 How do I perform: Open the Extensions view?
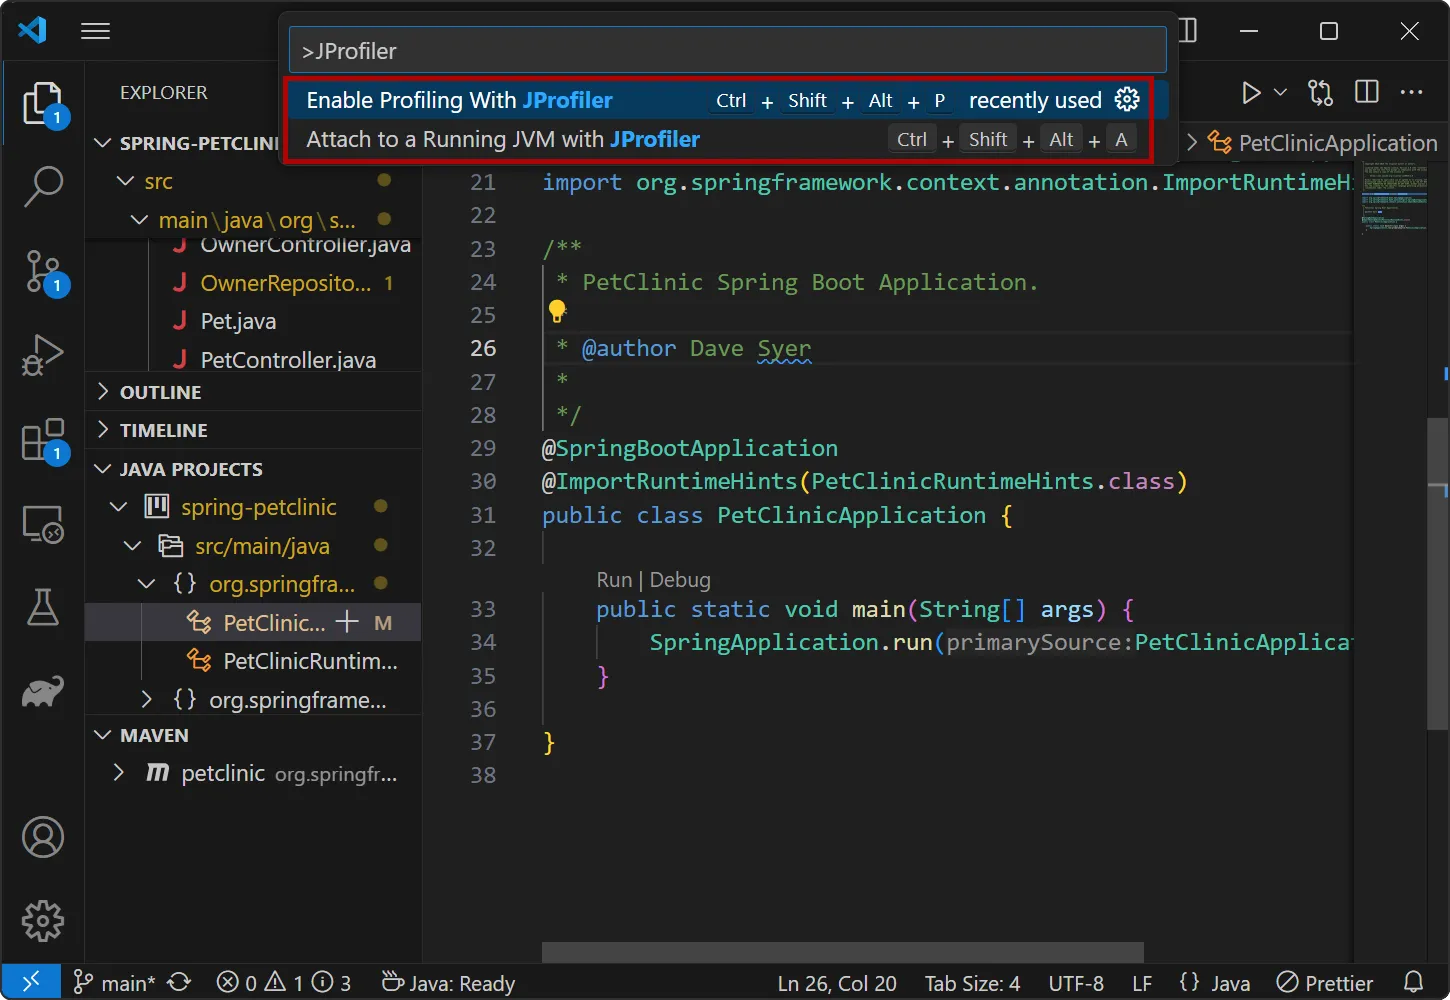(43, 439)
